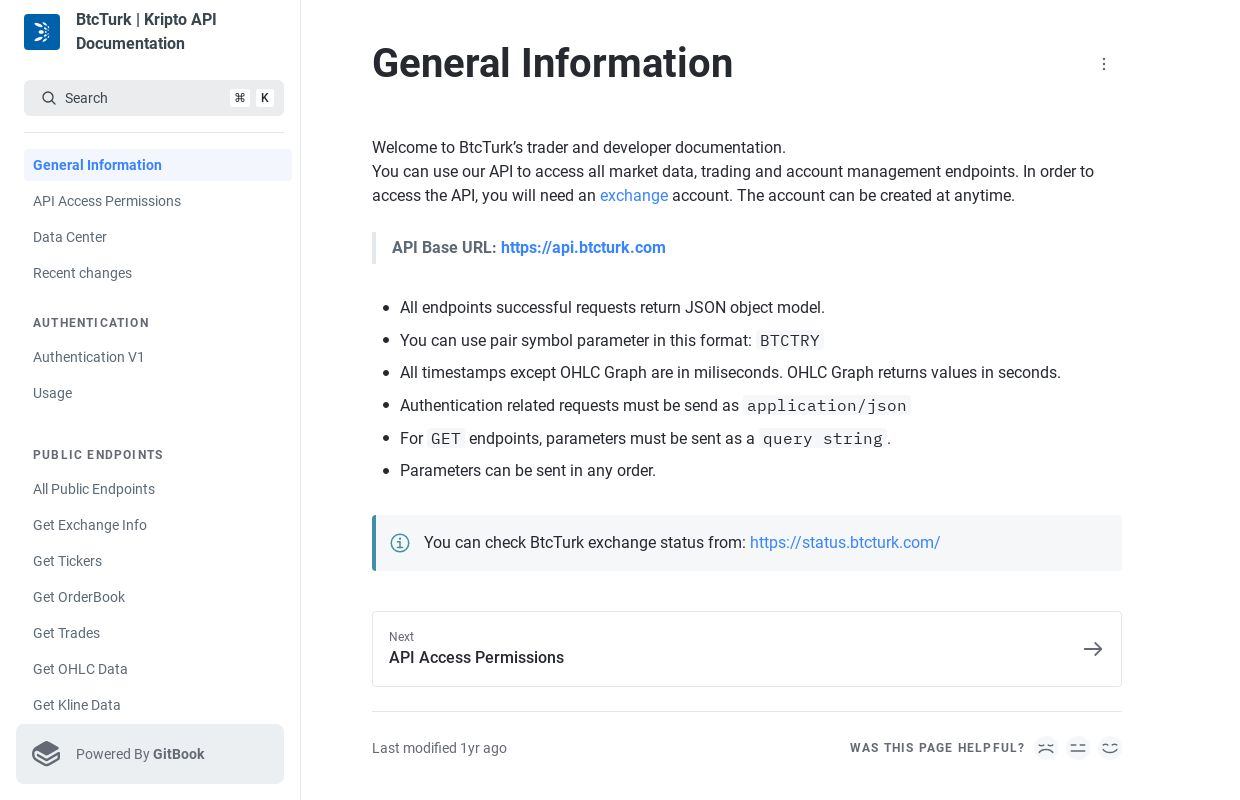
Task: Click Powered By GitBook badge
Action: pyautogui.click(x=150, y=754)
